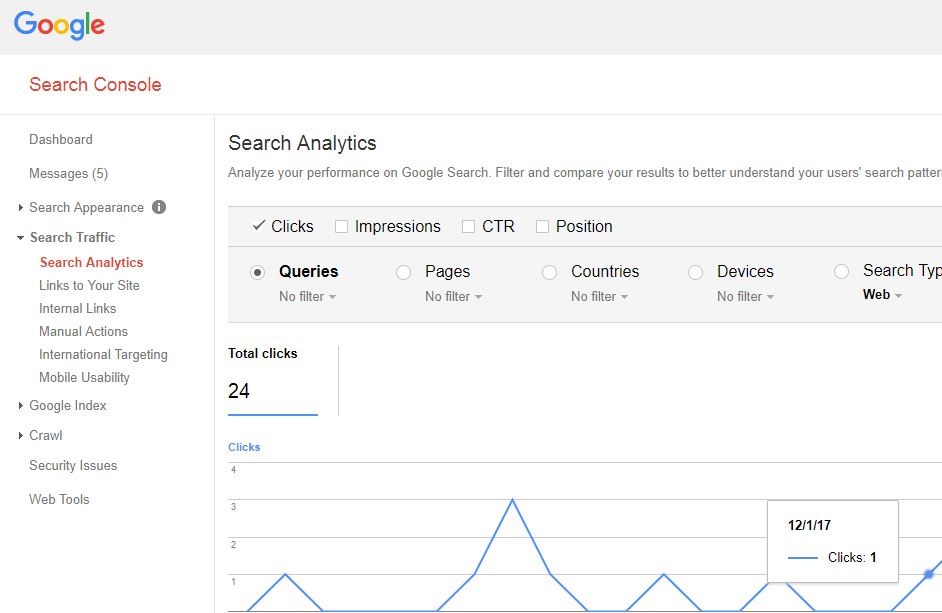The width and height of the screenshot is (942, 613).
Task: Click the Search Appearance info icon
Action: point(159,207)
